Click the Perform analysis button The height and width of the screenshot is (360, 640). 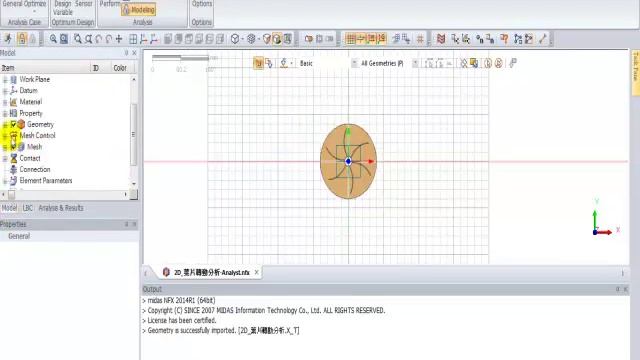coord(110,4)
